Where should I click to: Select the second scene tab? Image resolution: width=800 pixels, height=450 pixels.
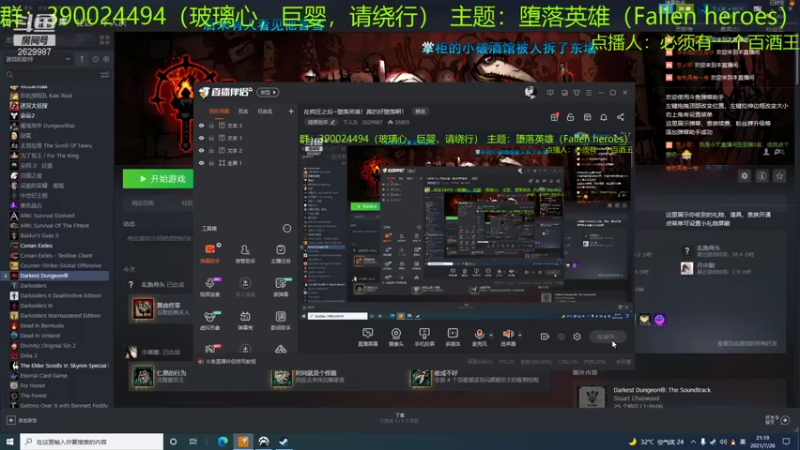243,112
